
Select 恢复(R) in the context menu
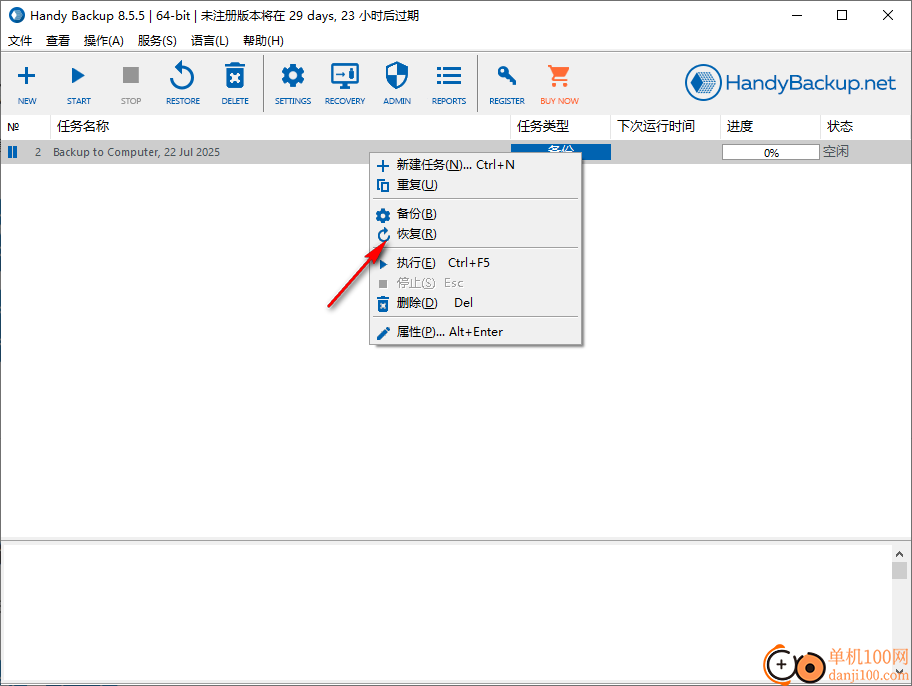(x=476, y=234)
